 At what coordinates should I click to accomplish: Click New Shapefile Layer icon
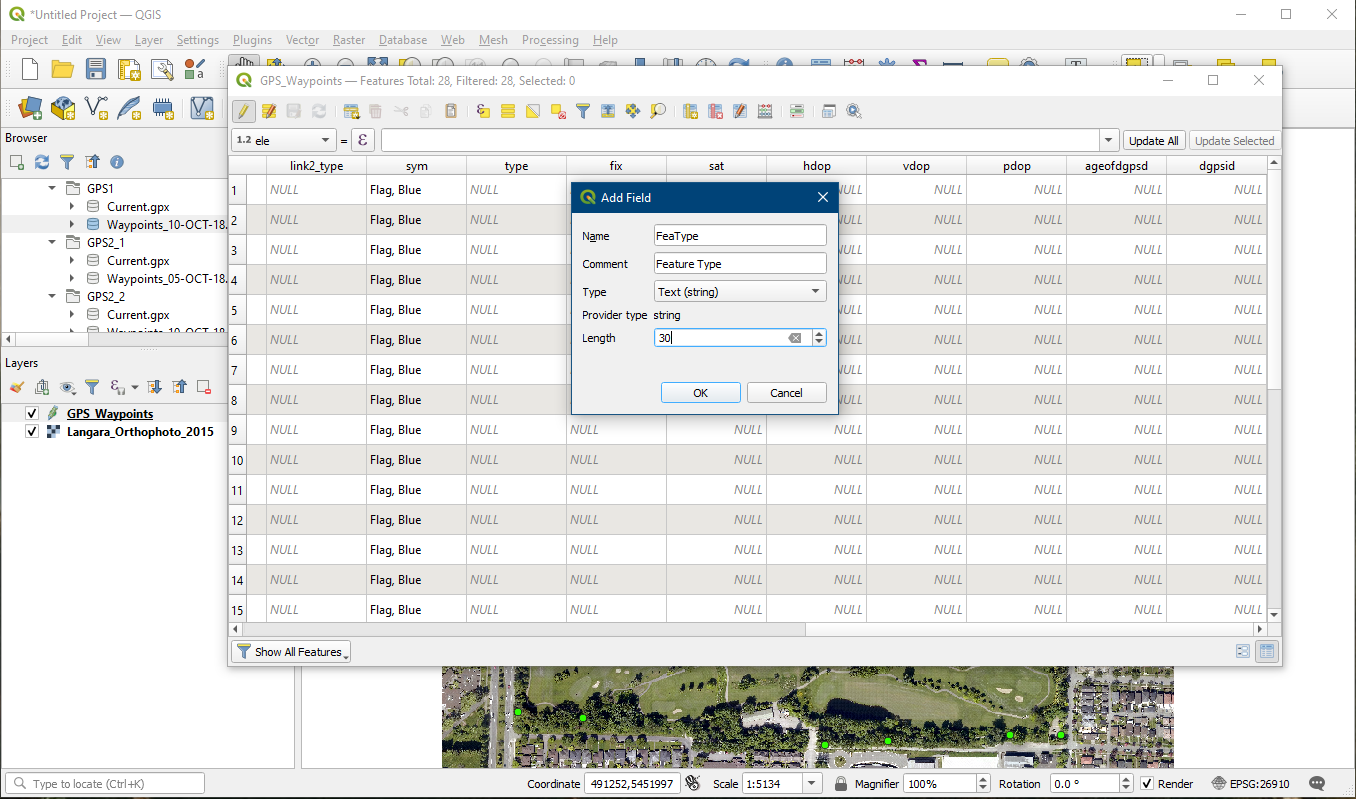98,107
